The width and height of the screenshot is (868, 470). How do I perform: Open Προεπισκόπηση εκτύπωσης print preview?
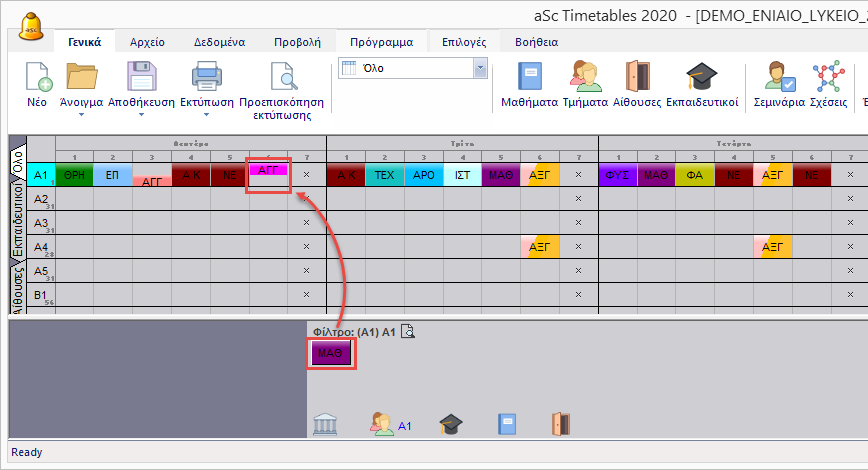point(281,78)
